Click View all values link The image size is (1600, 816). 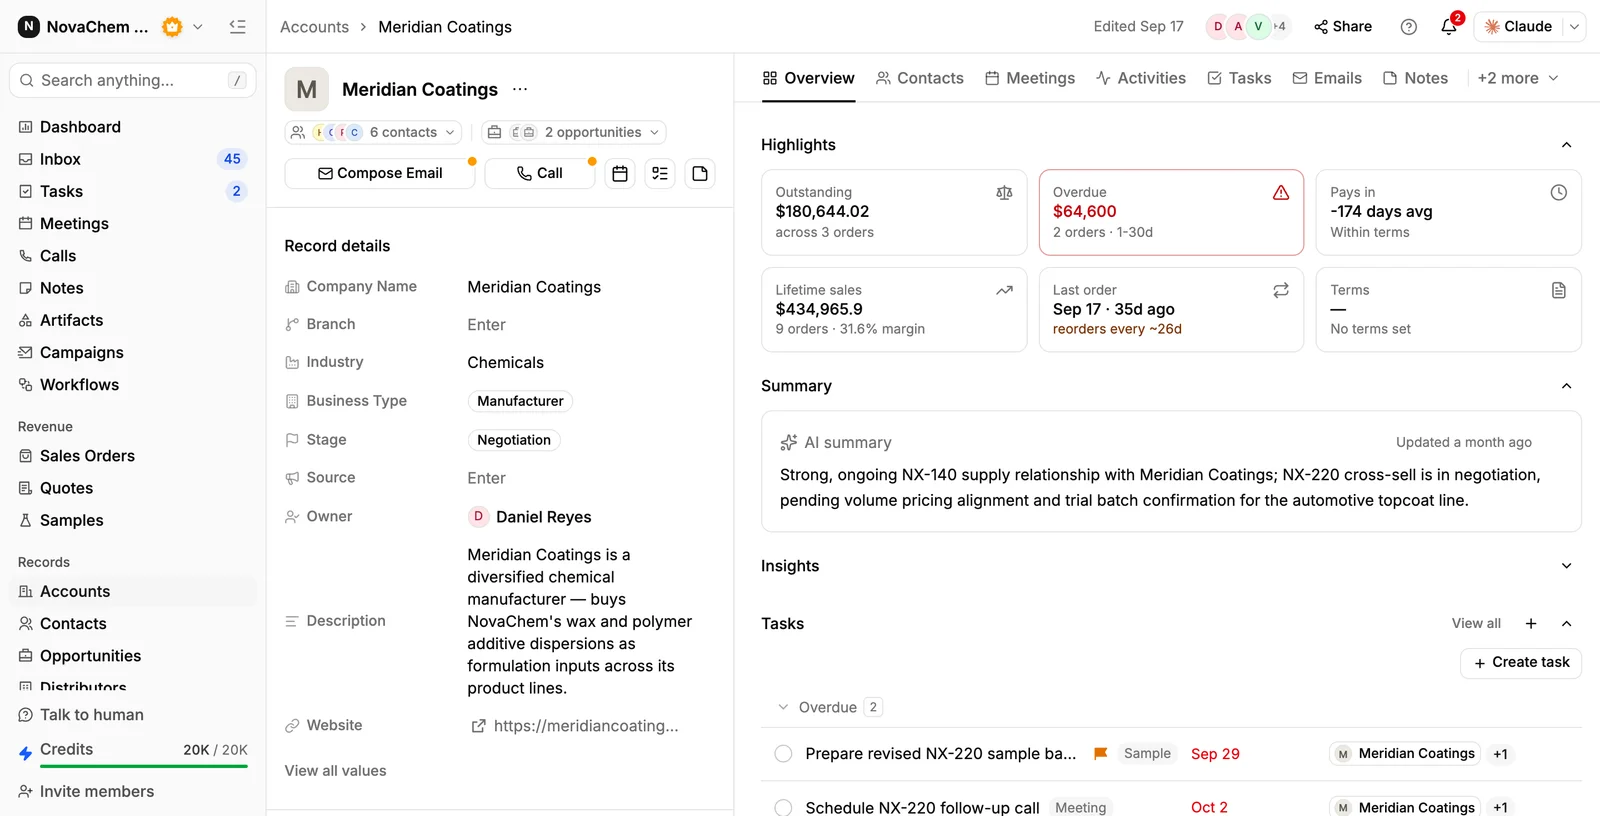coord(335,771)
